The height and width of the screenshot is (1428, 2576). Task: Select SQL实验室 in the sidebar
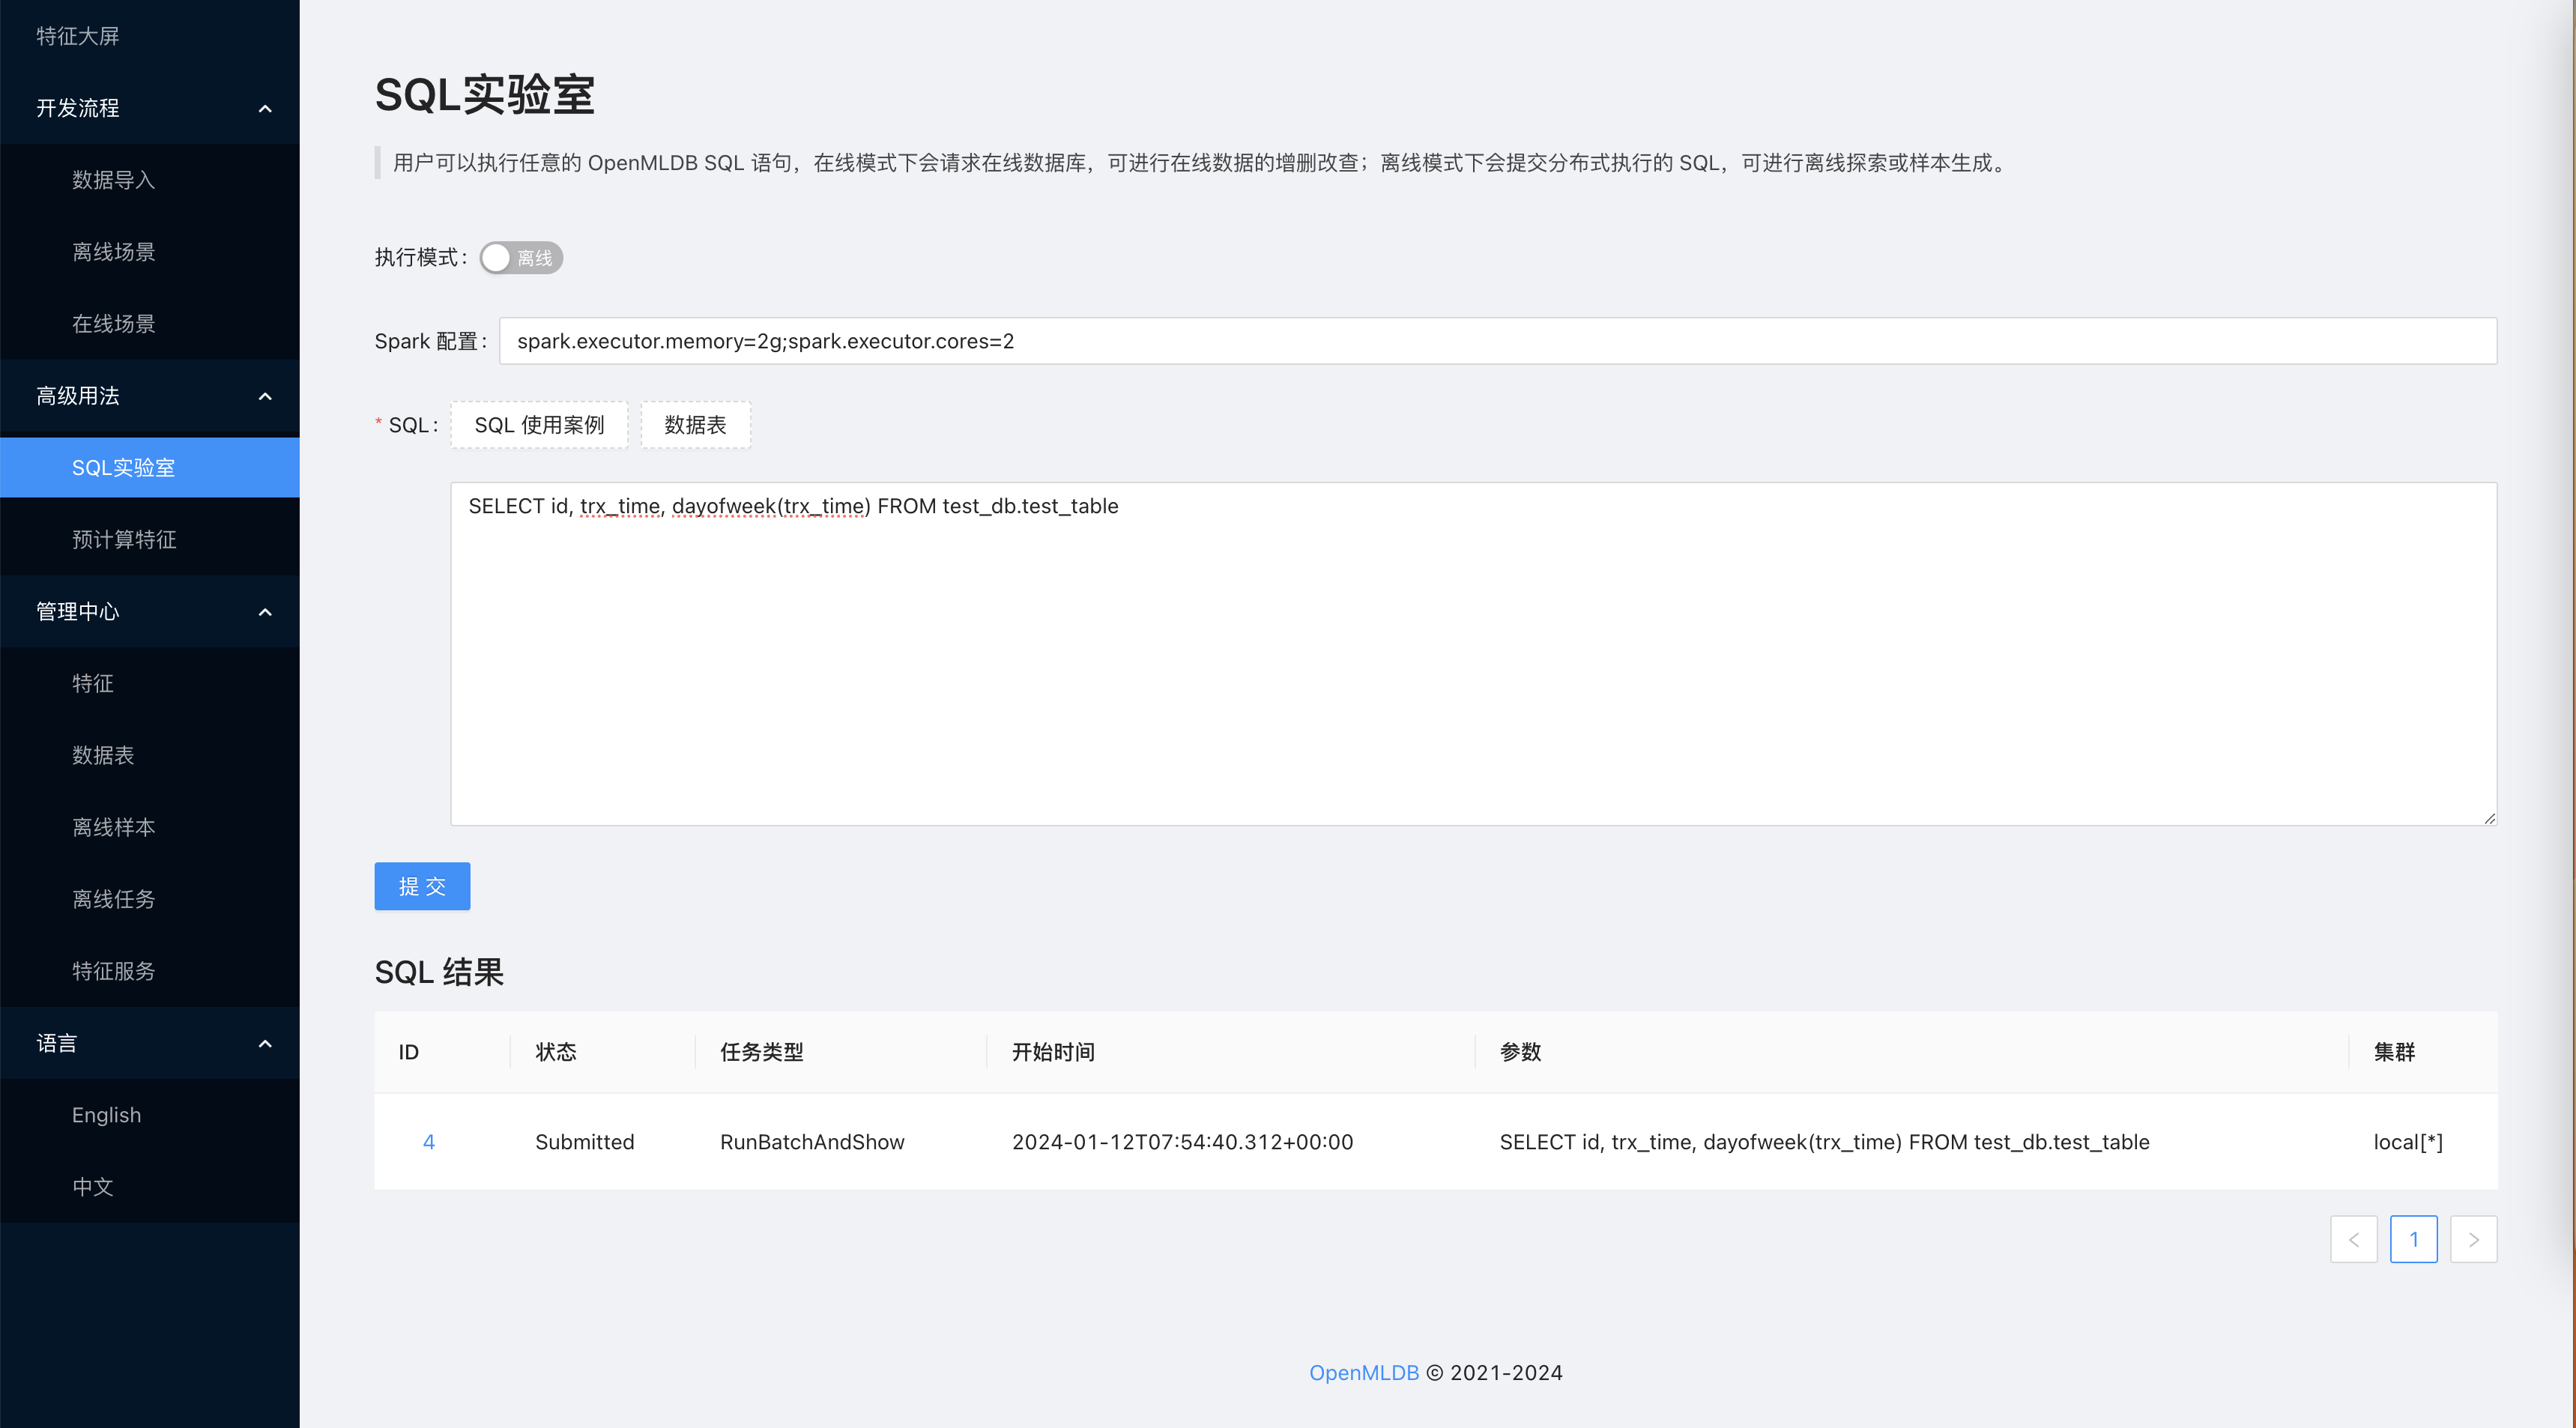pyautogui.click(x=150, y=467)
